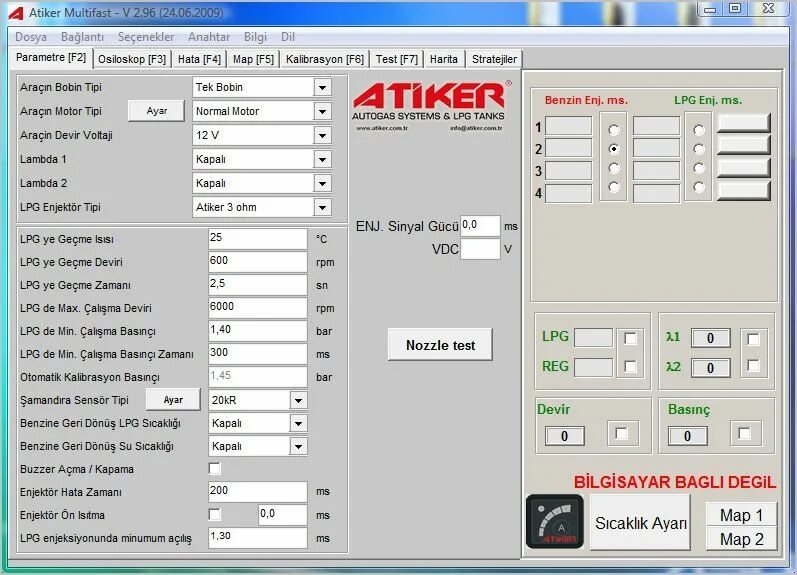Click the Nozzle test button
797x575 pixels.
(440, 345)
